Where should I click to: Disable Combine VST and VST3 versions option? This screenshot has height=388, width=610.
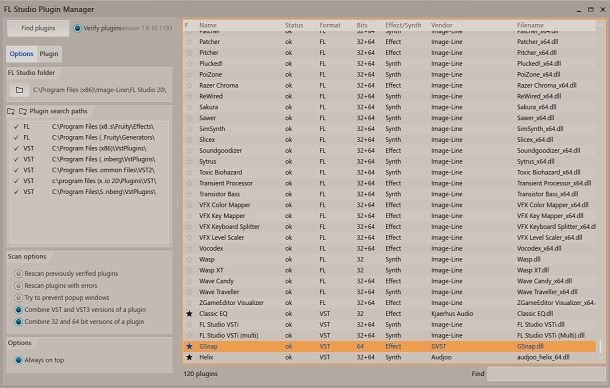point(18,310)
